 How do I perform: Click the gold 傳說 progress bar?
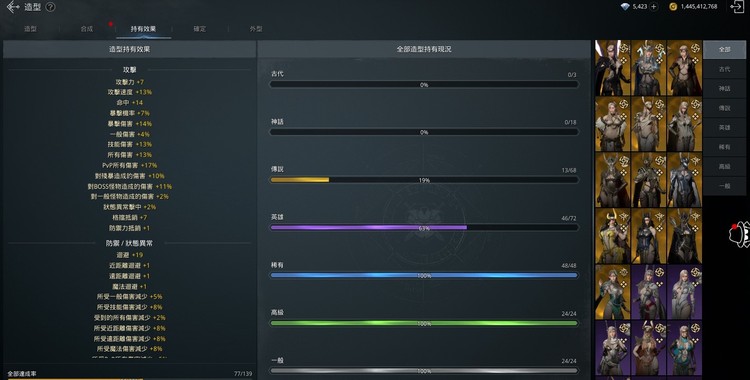click(424, 180)
